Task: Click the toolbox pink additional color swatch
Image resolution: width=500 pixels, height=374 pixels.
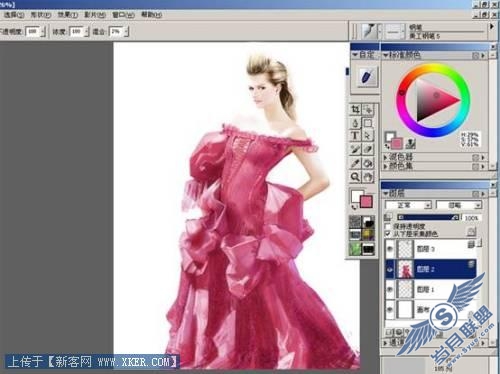Action: pyautogui.click(x=366, y=202)
